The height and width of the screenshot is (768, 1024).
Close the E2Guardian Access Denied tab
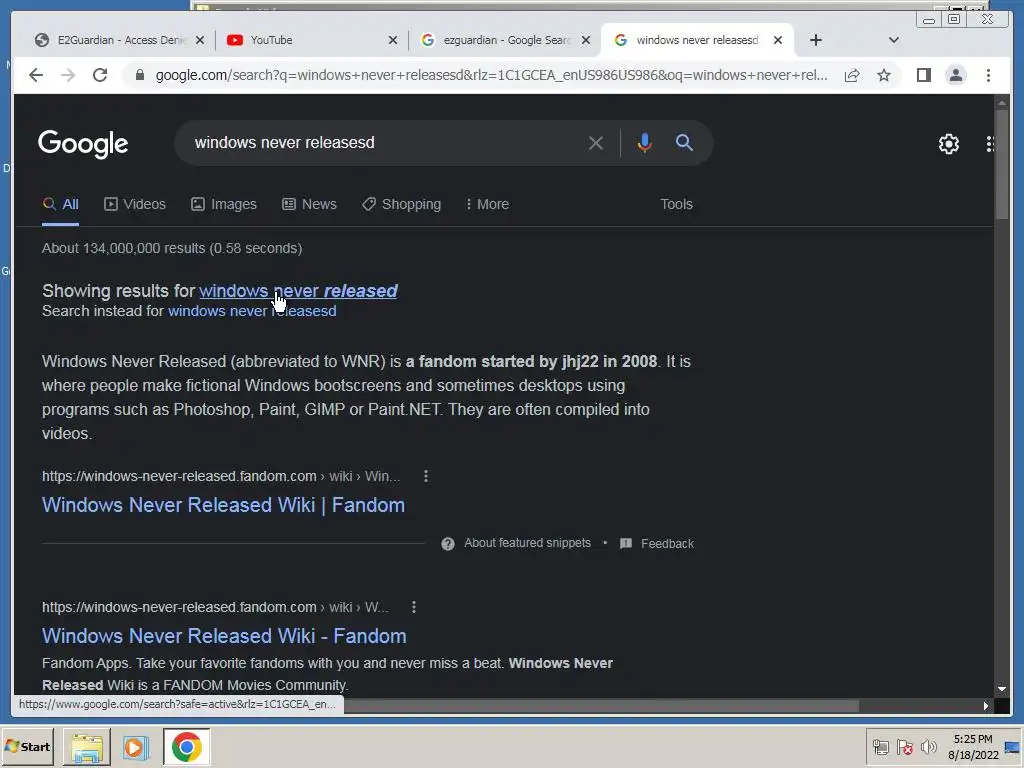200,40
